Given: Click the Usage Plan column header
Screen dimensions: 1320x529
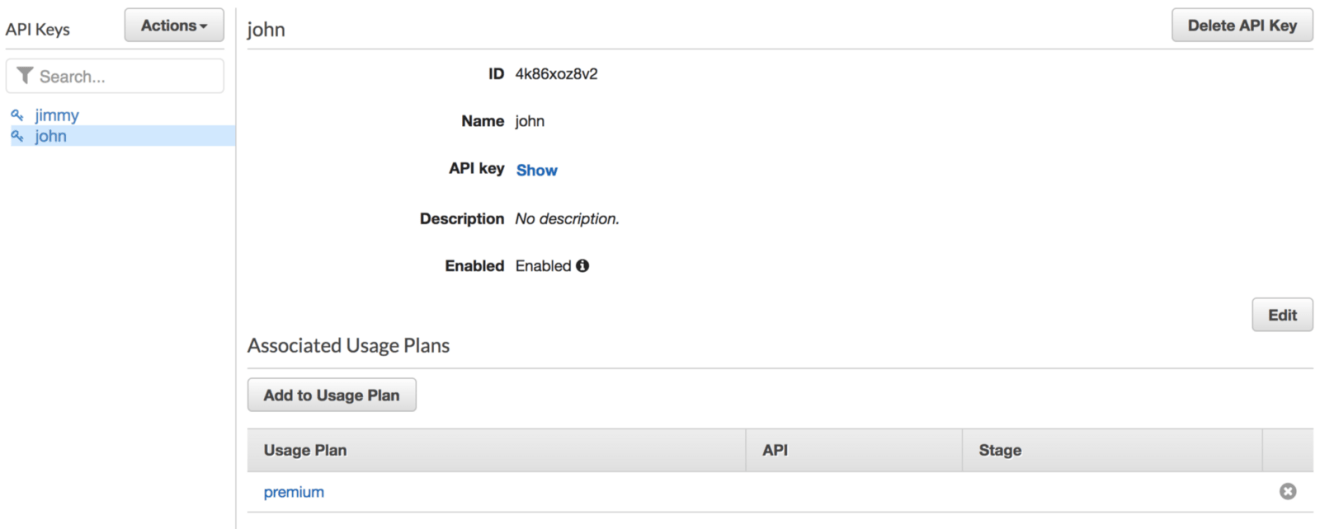Looking at the screenshot, I should [x=305, y=450].
